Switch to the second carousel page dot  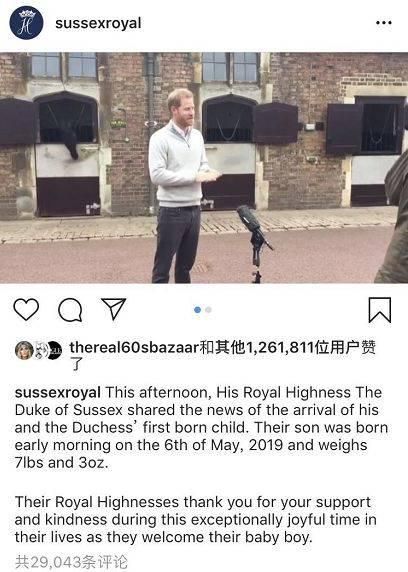[208, 310]
